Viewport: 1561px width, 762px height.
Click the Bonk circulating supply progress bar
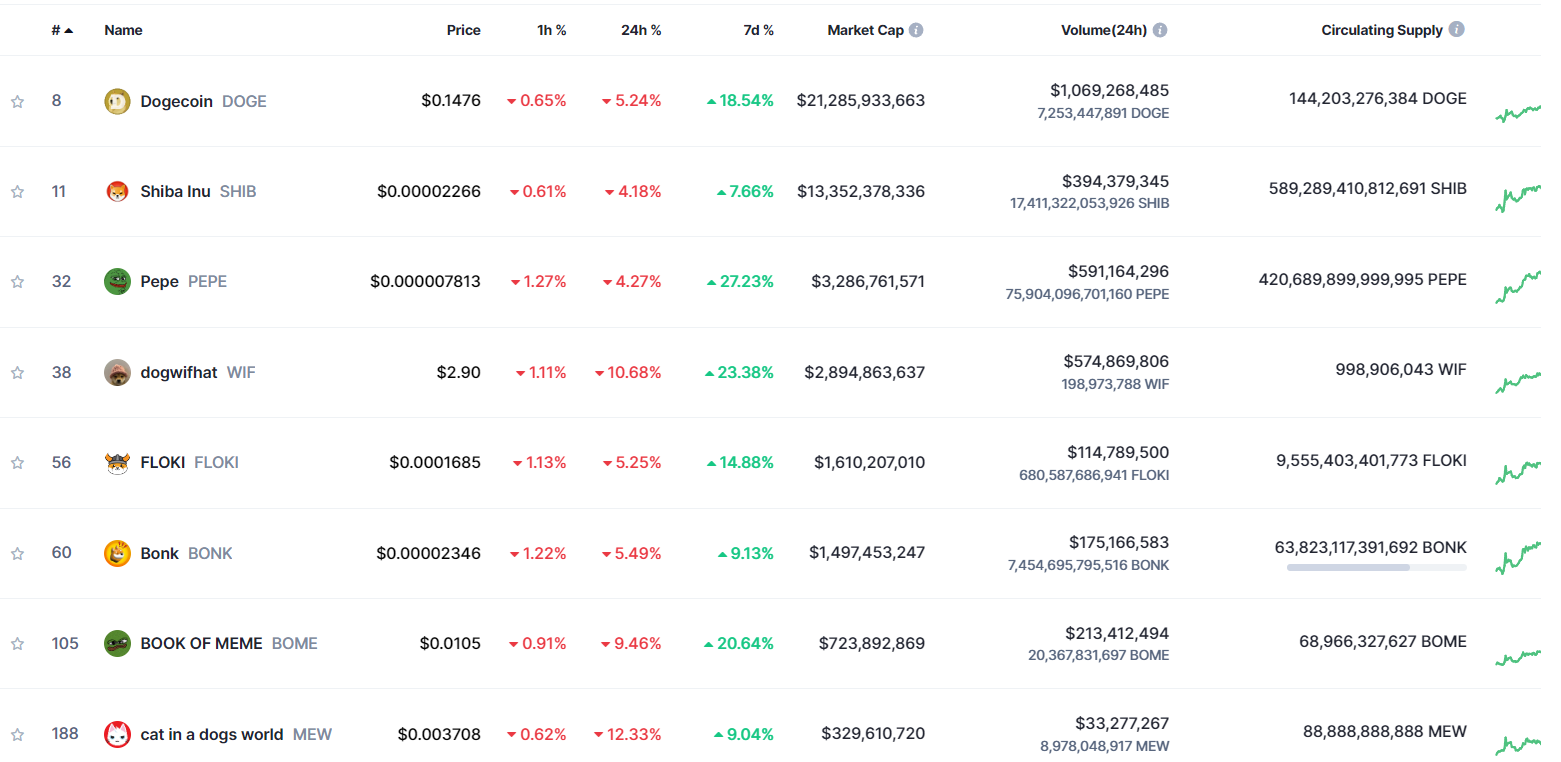point(1376,567)
